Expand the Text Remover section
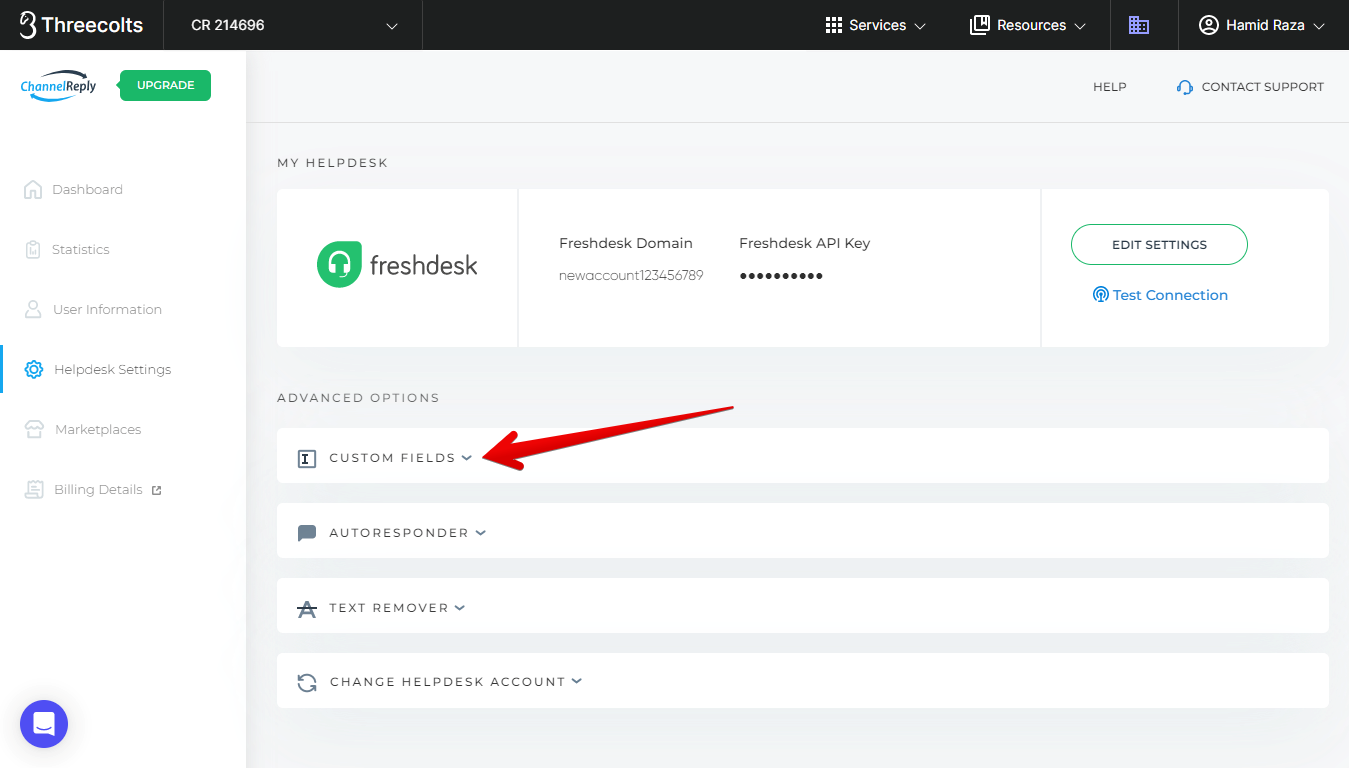The image size is (1349, 768). coord(802,606)
